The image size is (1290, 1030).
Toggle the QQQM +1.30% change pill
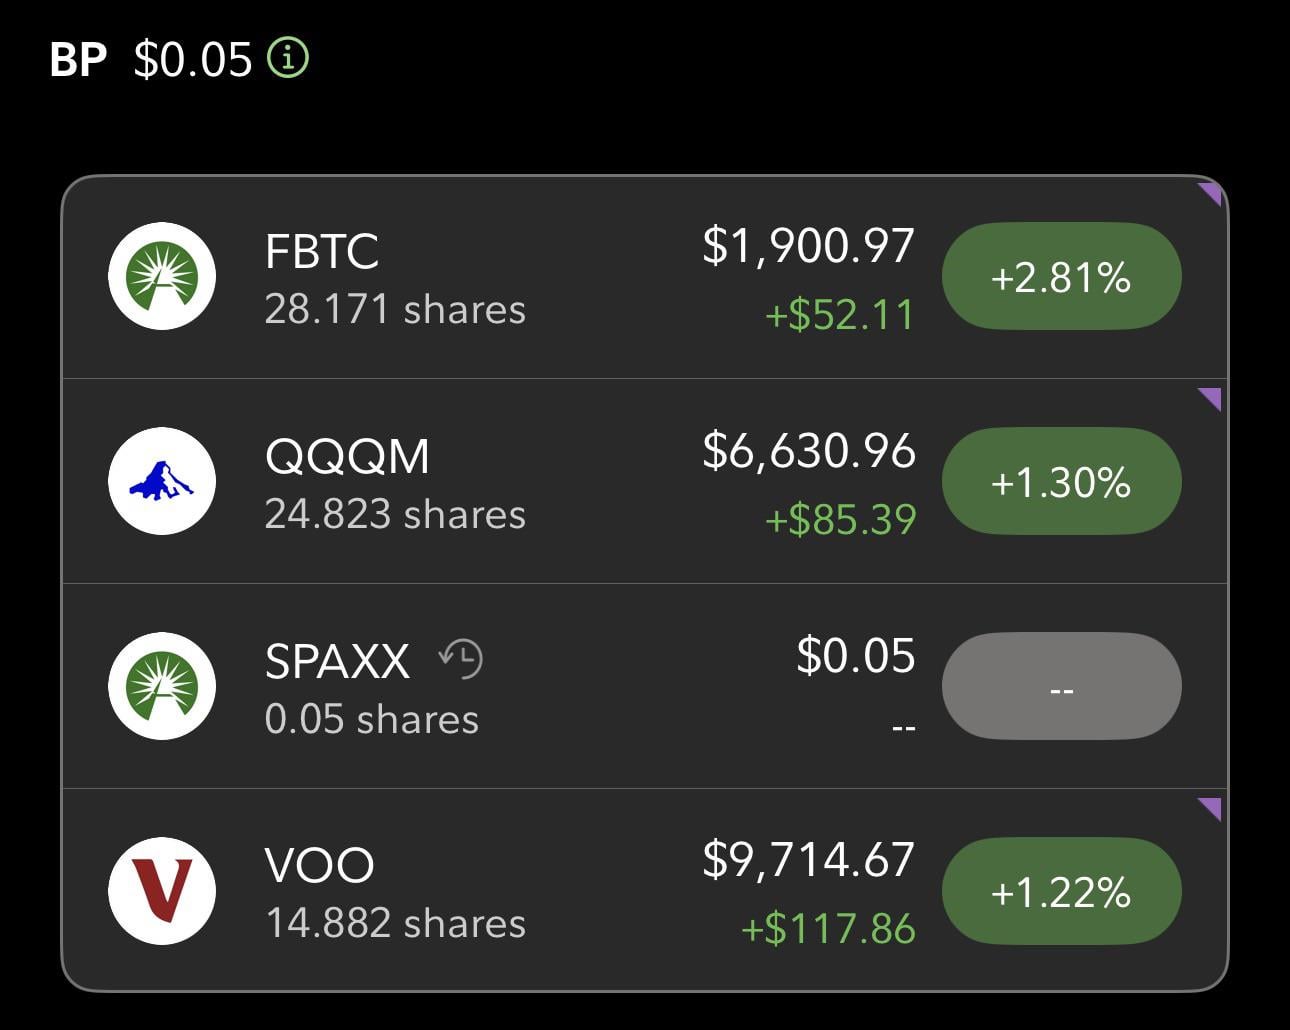click(x=1061, y=482)
